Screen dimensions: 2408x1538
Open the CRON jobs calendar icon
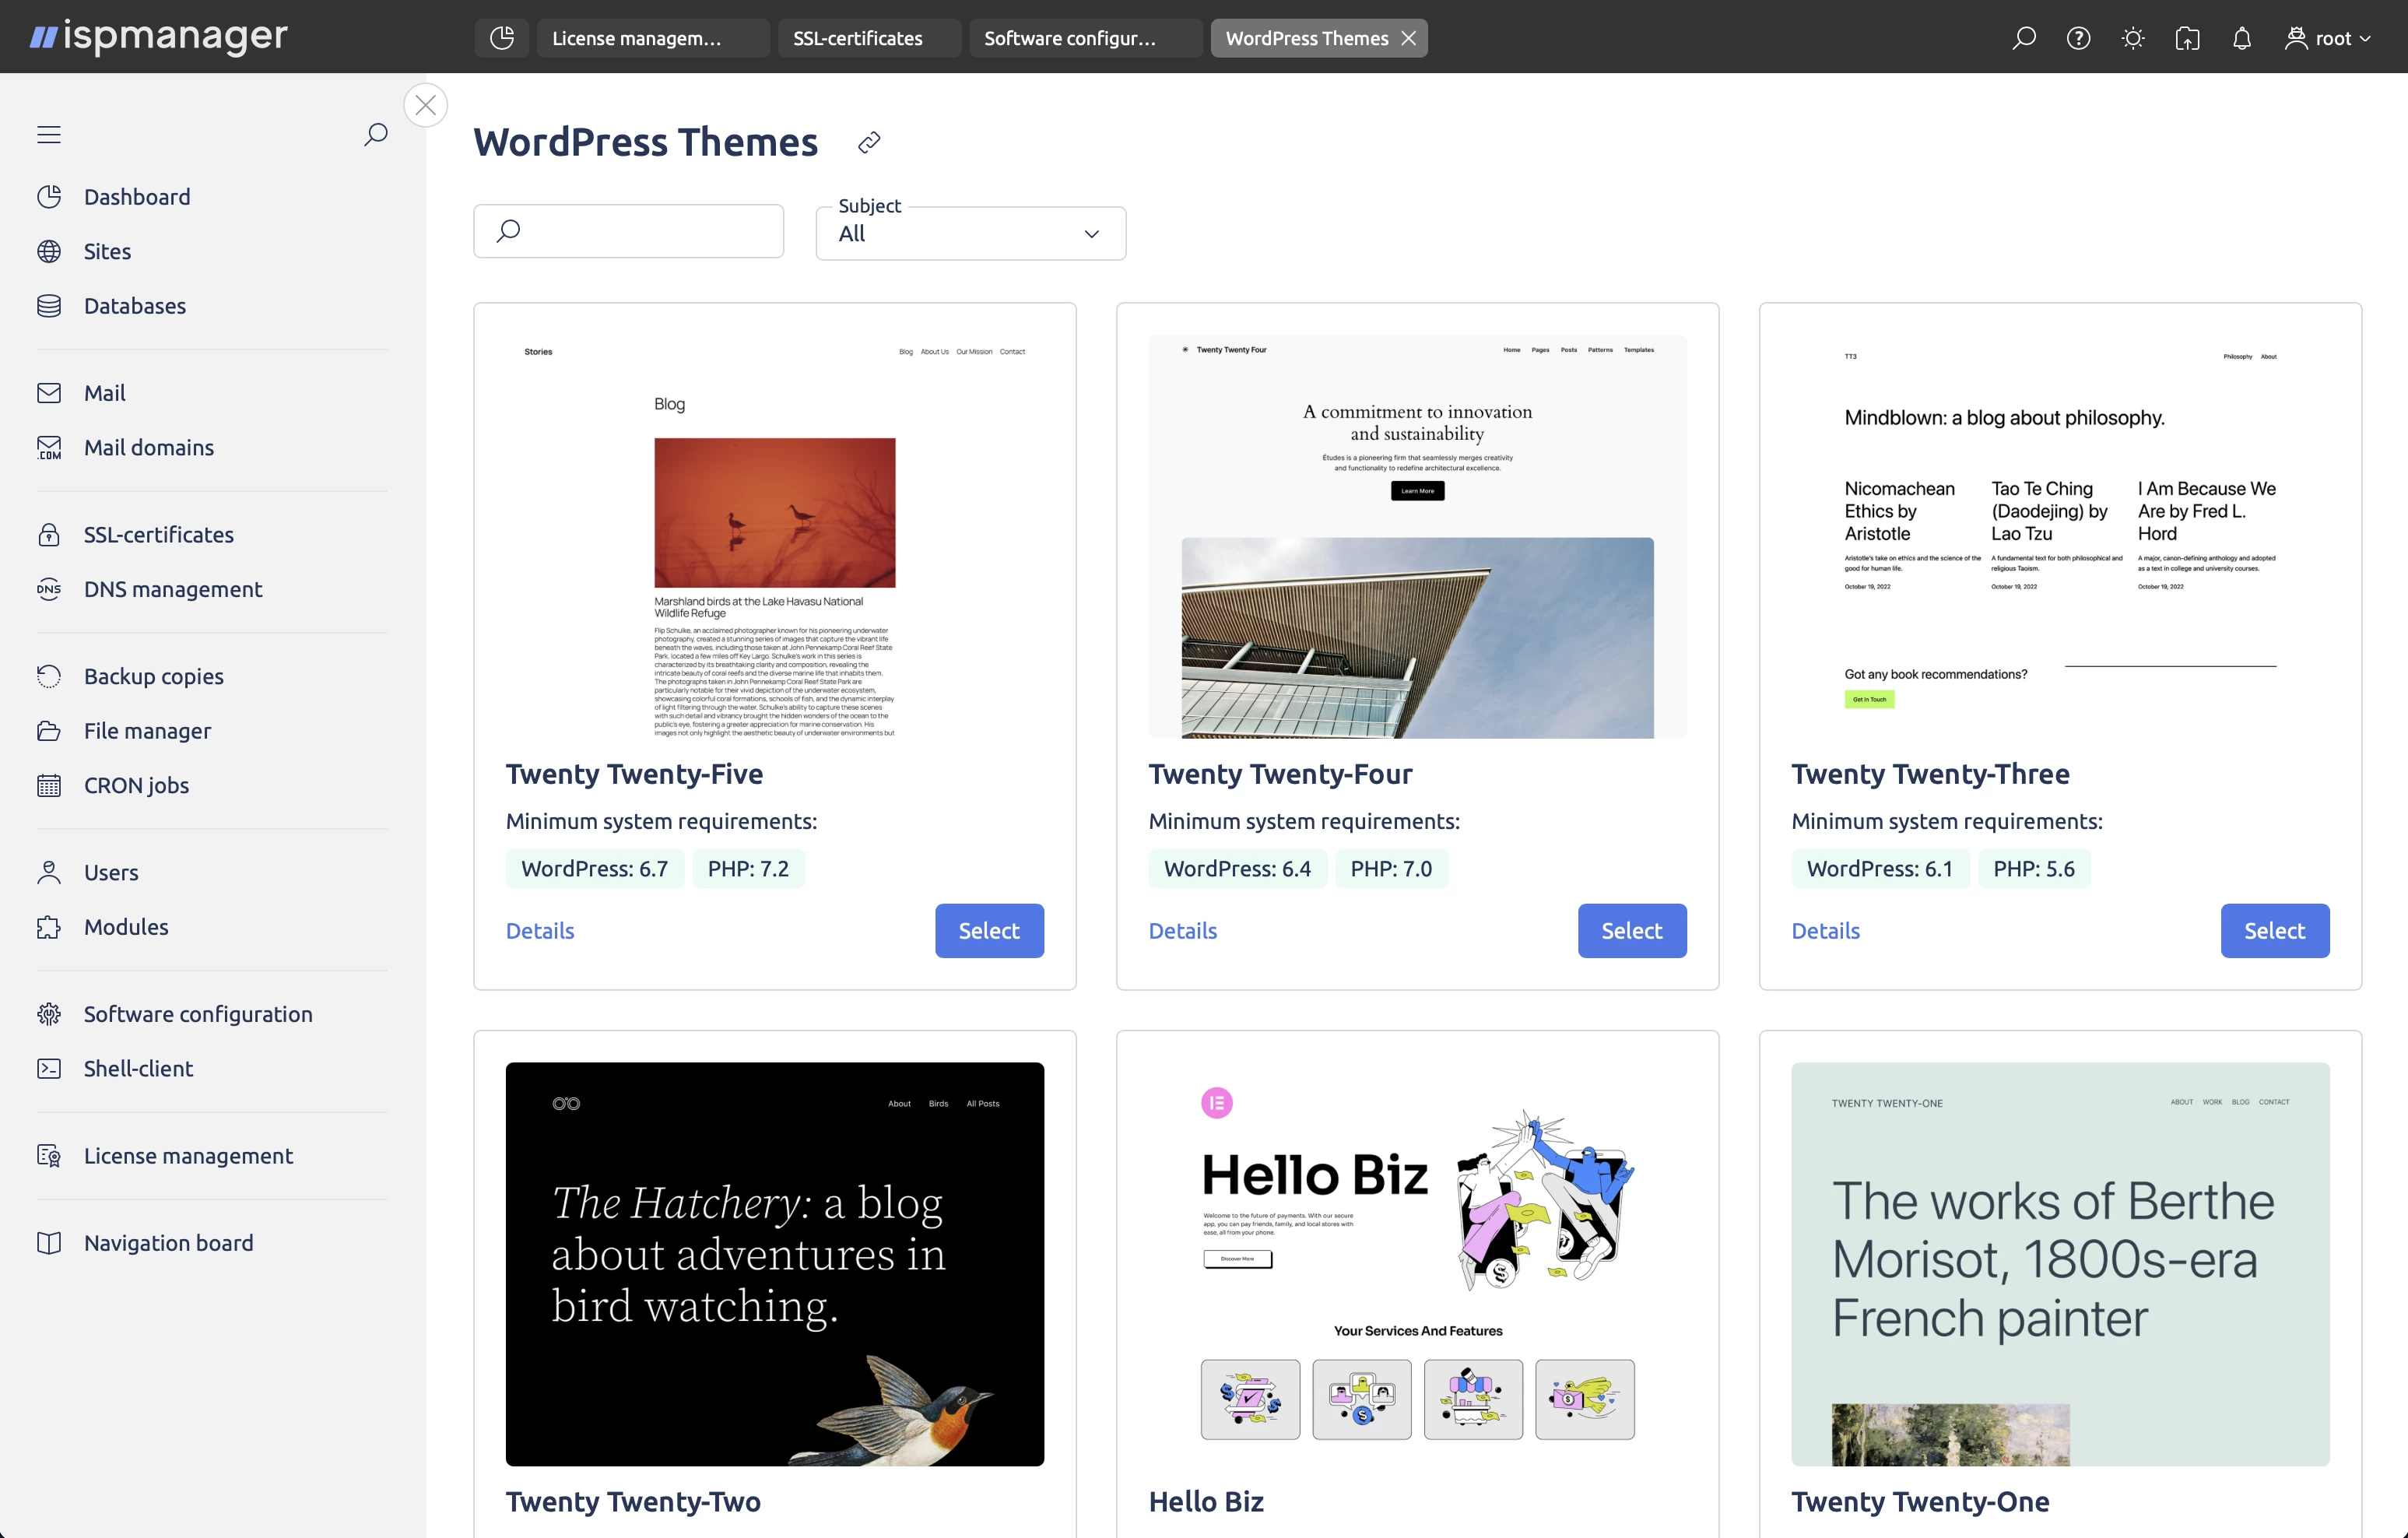[x=49, y=785]
